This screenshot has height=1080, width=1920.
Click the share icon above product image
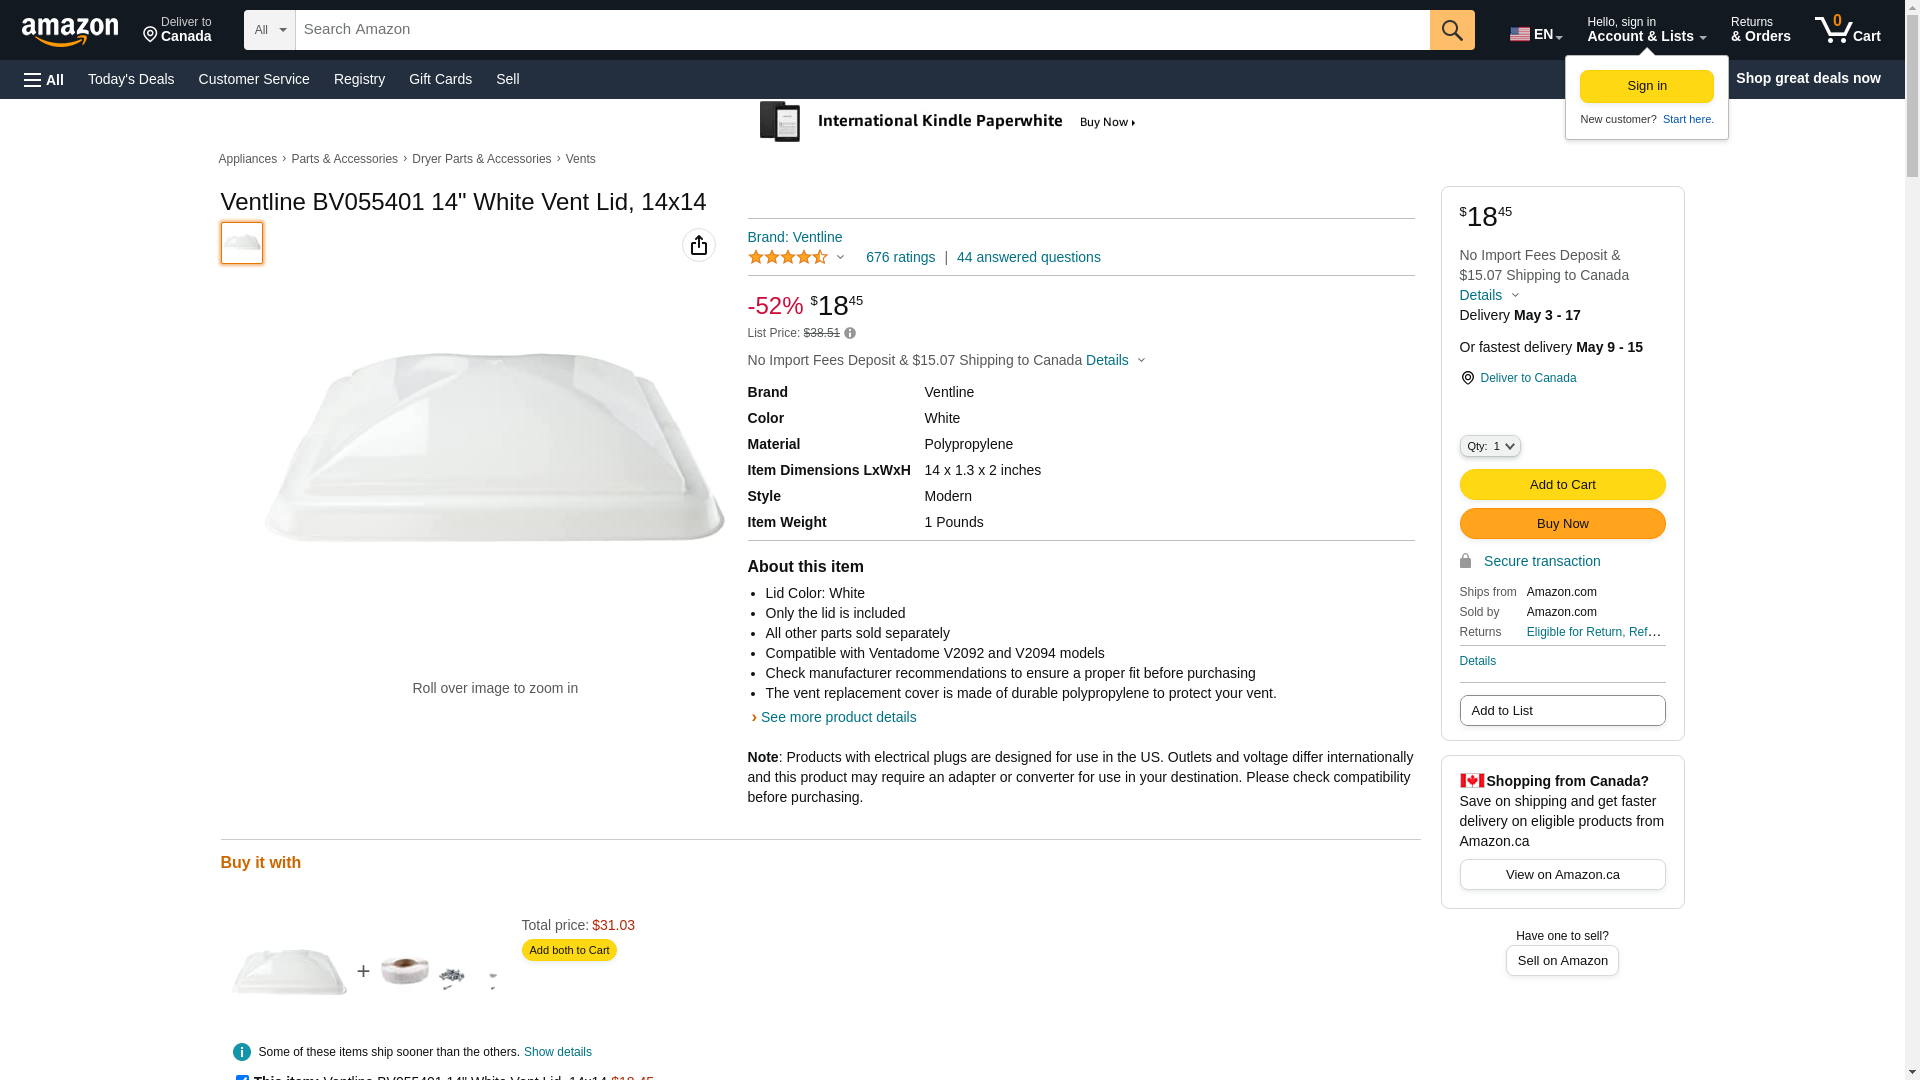pyautogui.click(x=699, y=245)
